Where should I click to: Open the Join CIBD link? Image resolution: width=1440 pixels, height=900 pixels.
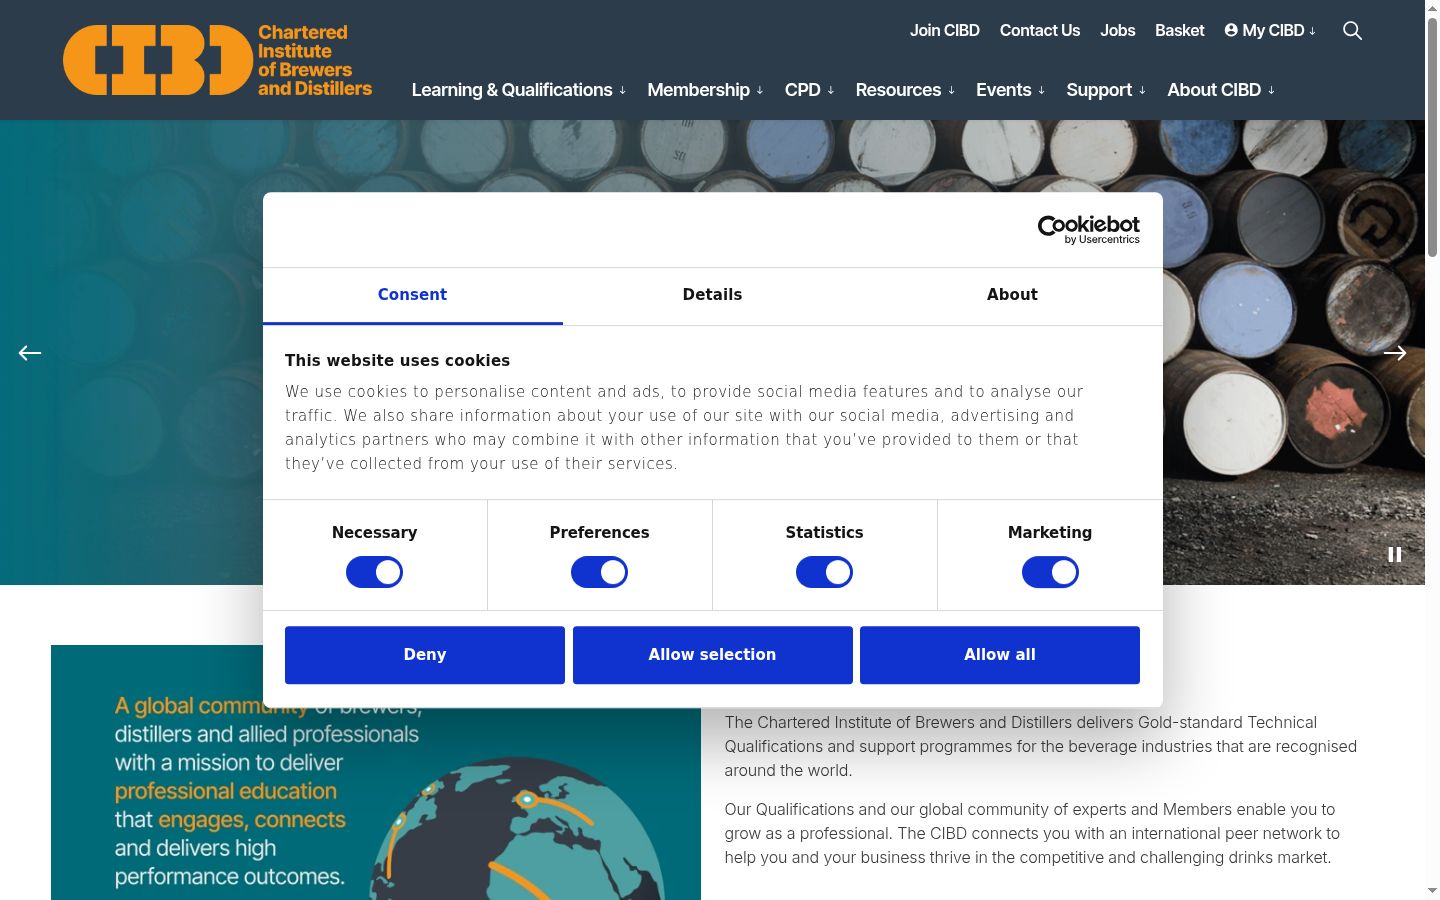coord(944,31)
